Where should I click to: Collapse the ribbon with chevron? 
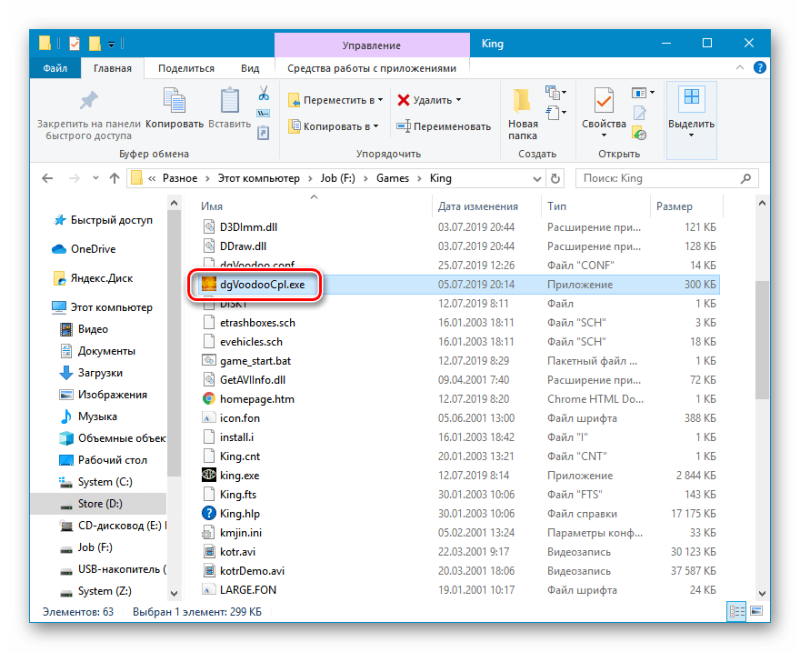(739, 68)
